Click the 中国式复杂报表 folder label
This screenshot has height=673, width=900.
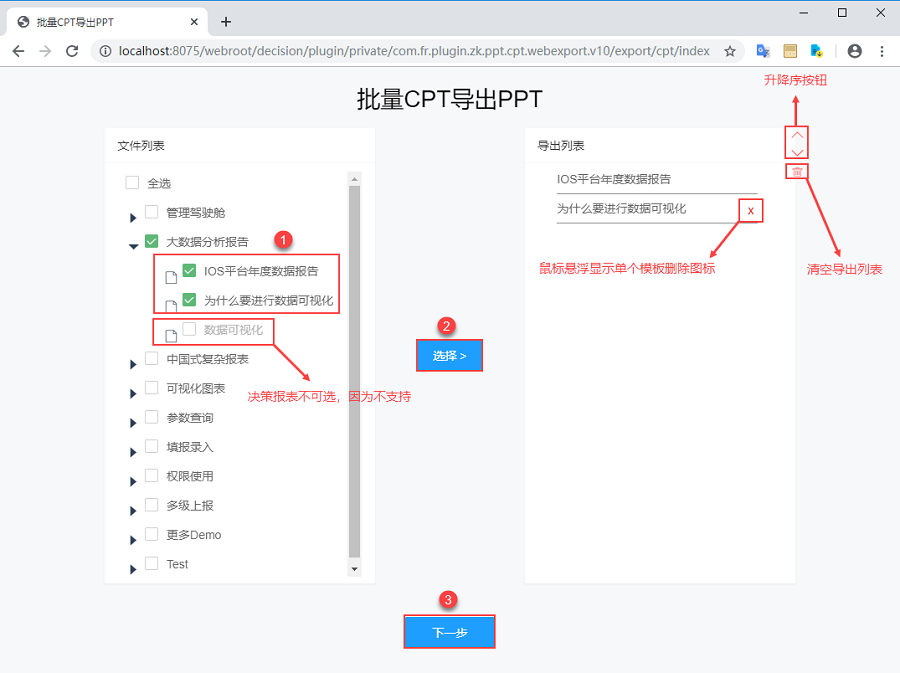pyautogui.click(x=207, y=359)
